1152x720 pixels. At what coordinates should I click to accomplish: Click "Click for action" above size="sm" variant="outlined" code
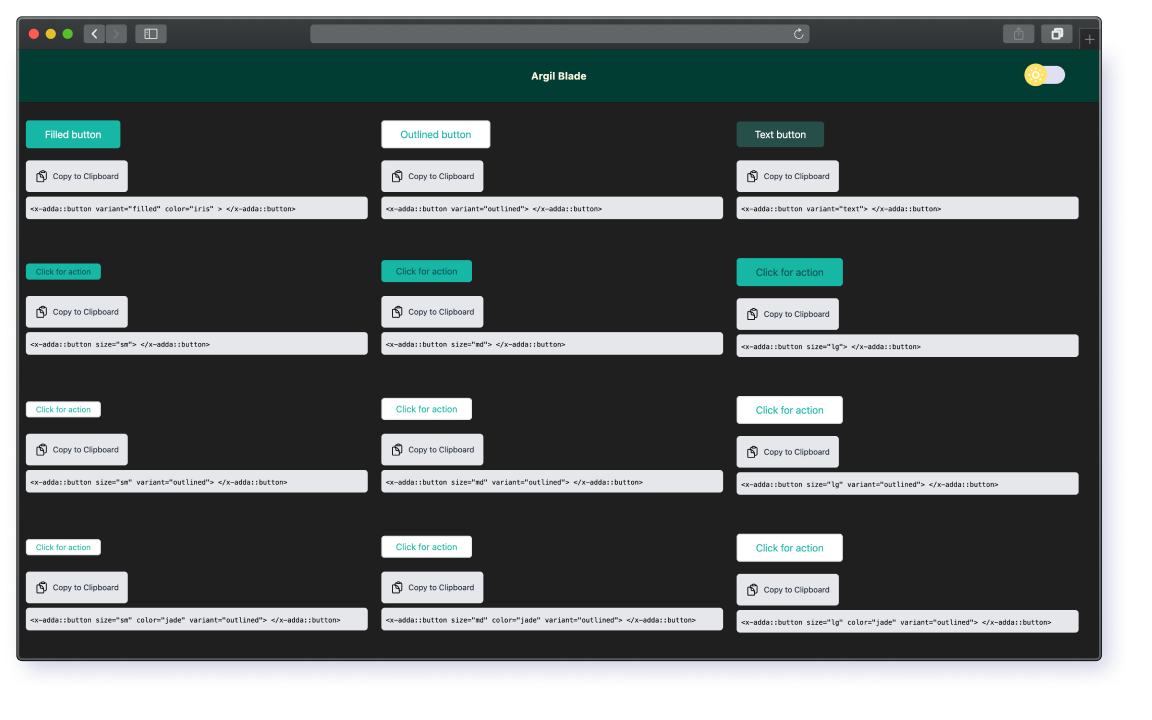point(63,409)
